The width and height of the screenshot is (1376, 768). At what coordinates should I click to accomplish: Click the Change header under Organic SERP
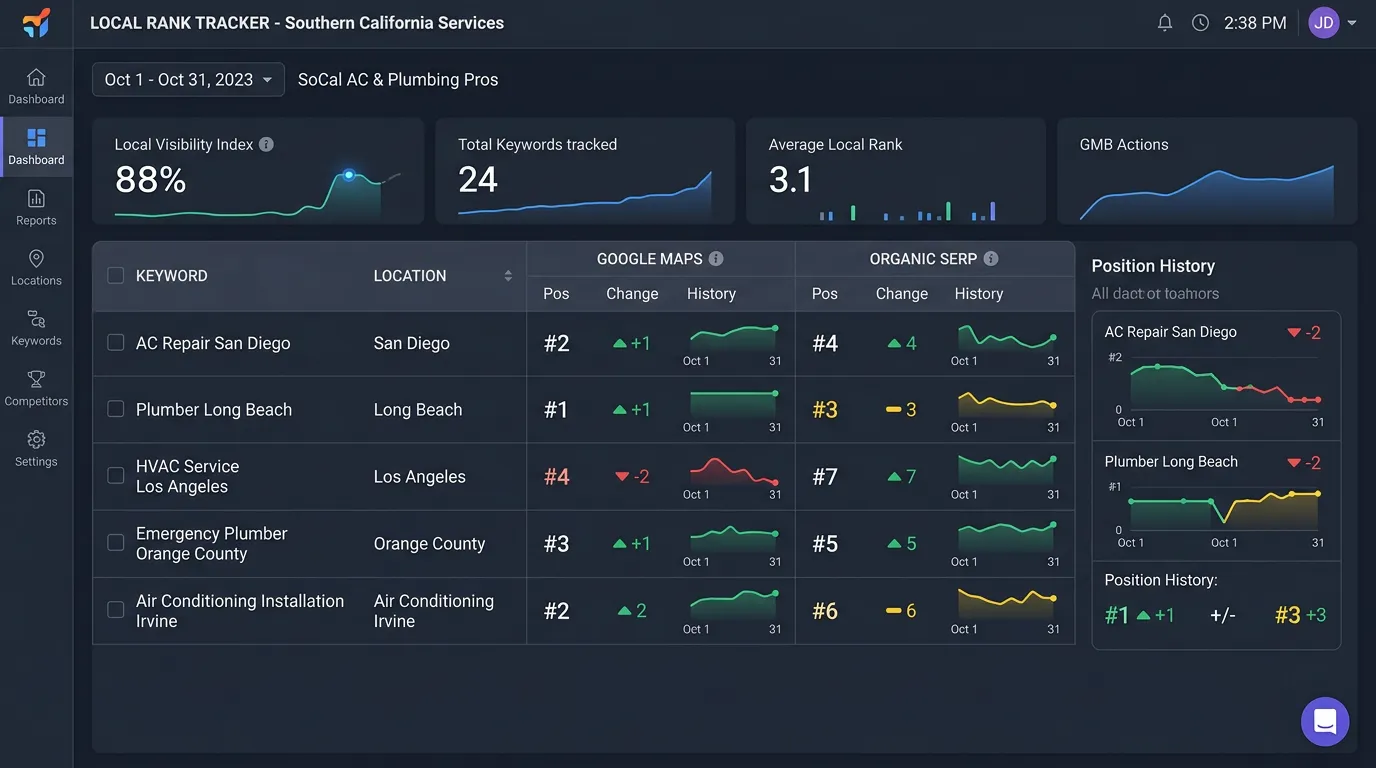tap(902, 294)
